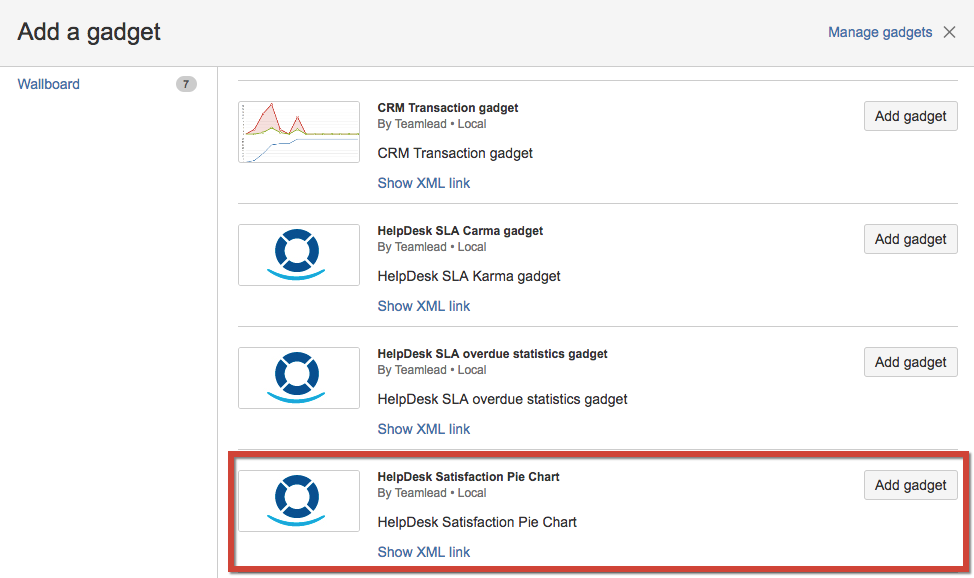Click the Wallboard count badge showing 7
The height and width of the screenshot is (578, 974).
click(186, 84)
